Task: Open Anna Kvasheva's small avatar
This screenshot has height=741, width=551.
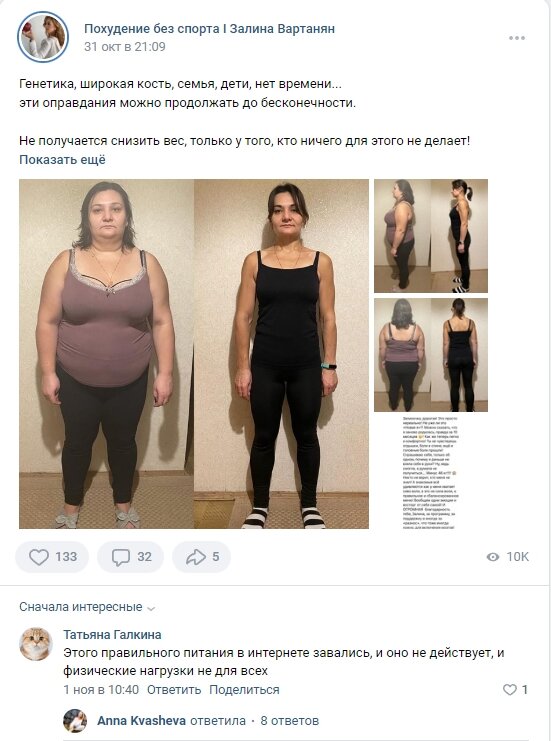Action: tap(75, 720)
